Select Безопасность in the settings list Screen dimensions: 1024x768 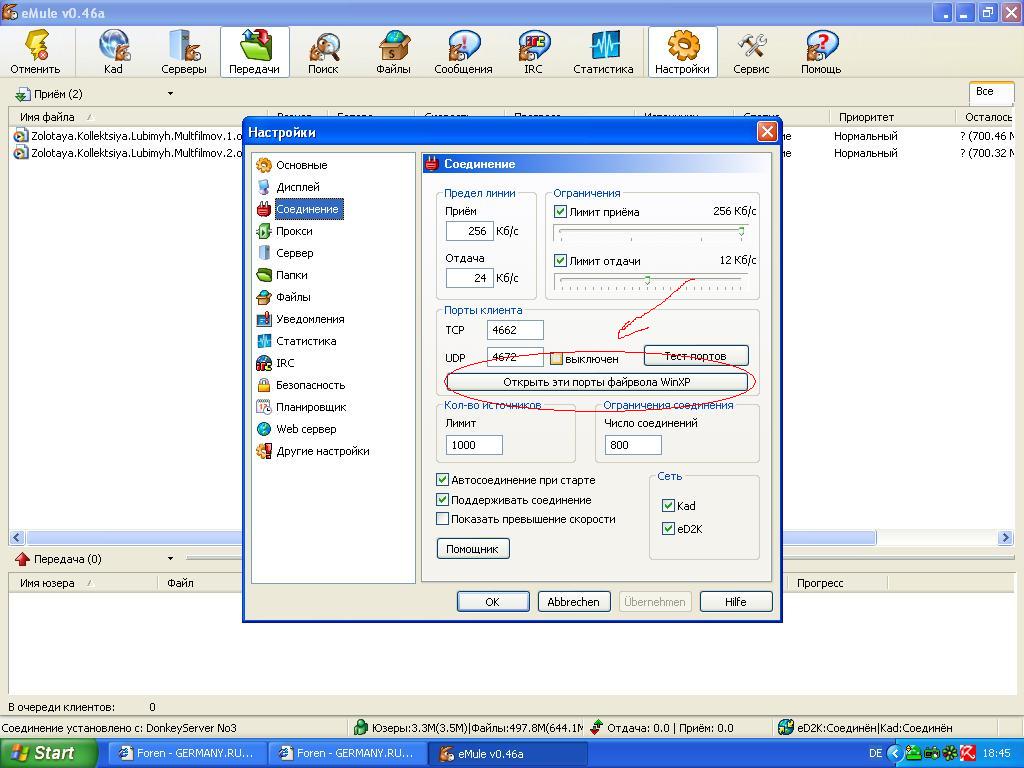(x=310, y=385)
